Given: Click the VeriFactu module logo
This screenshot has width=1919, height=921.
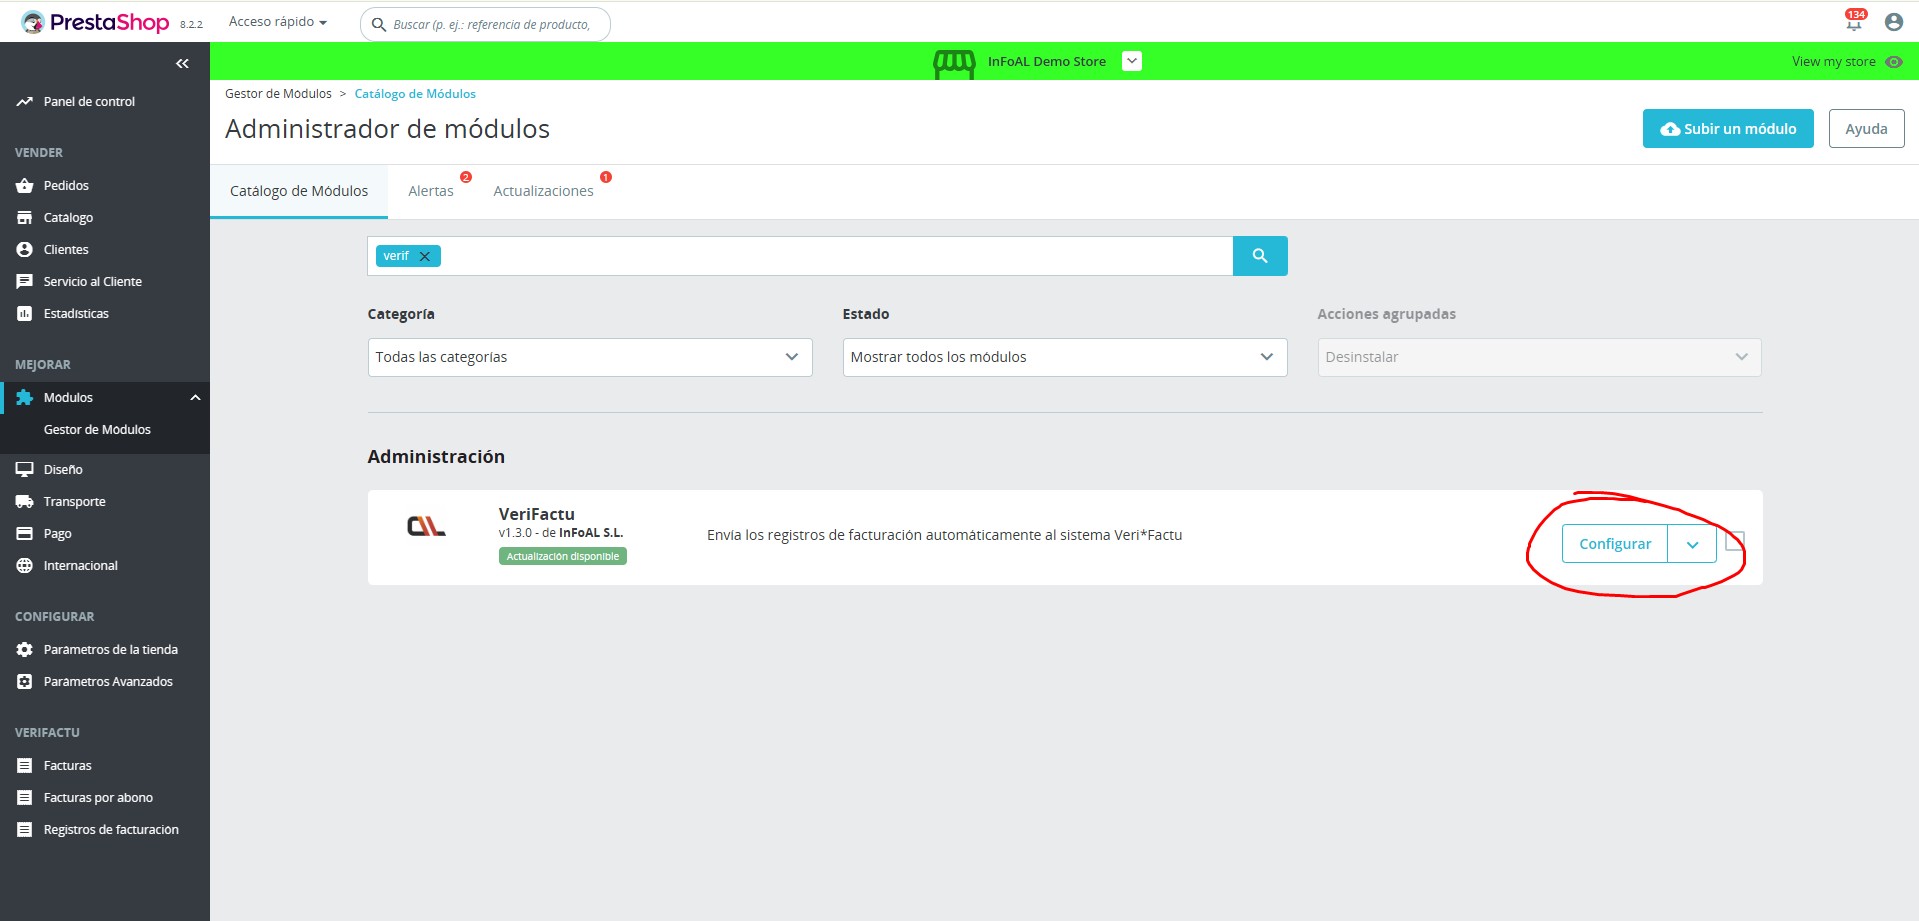Looking at the screenshot, I should coord(426,526).
